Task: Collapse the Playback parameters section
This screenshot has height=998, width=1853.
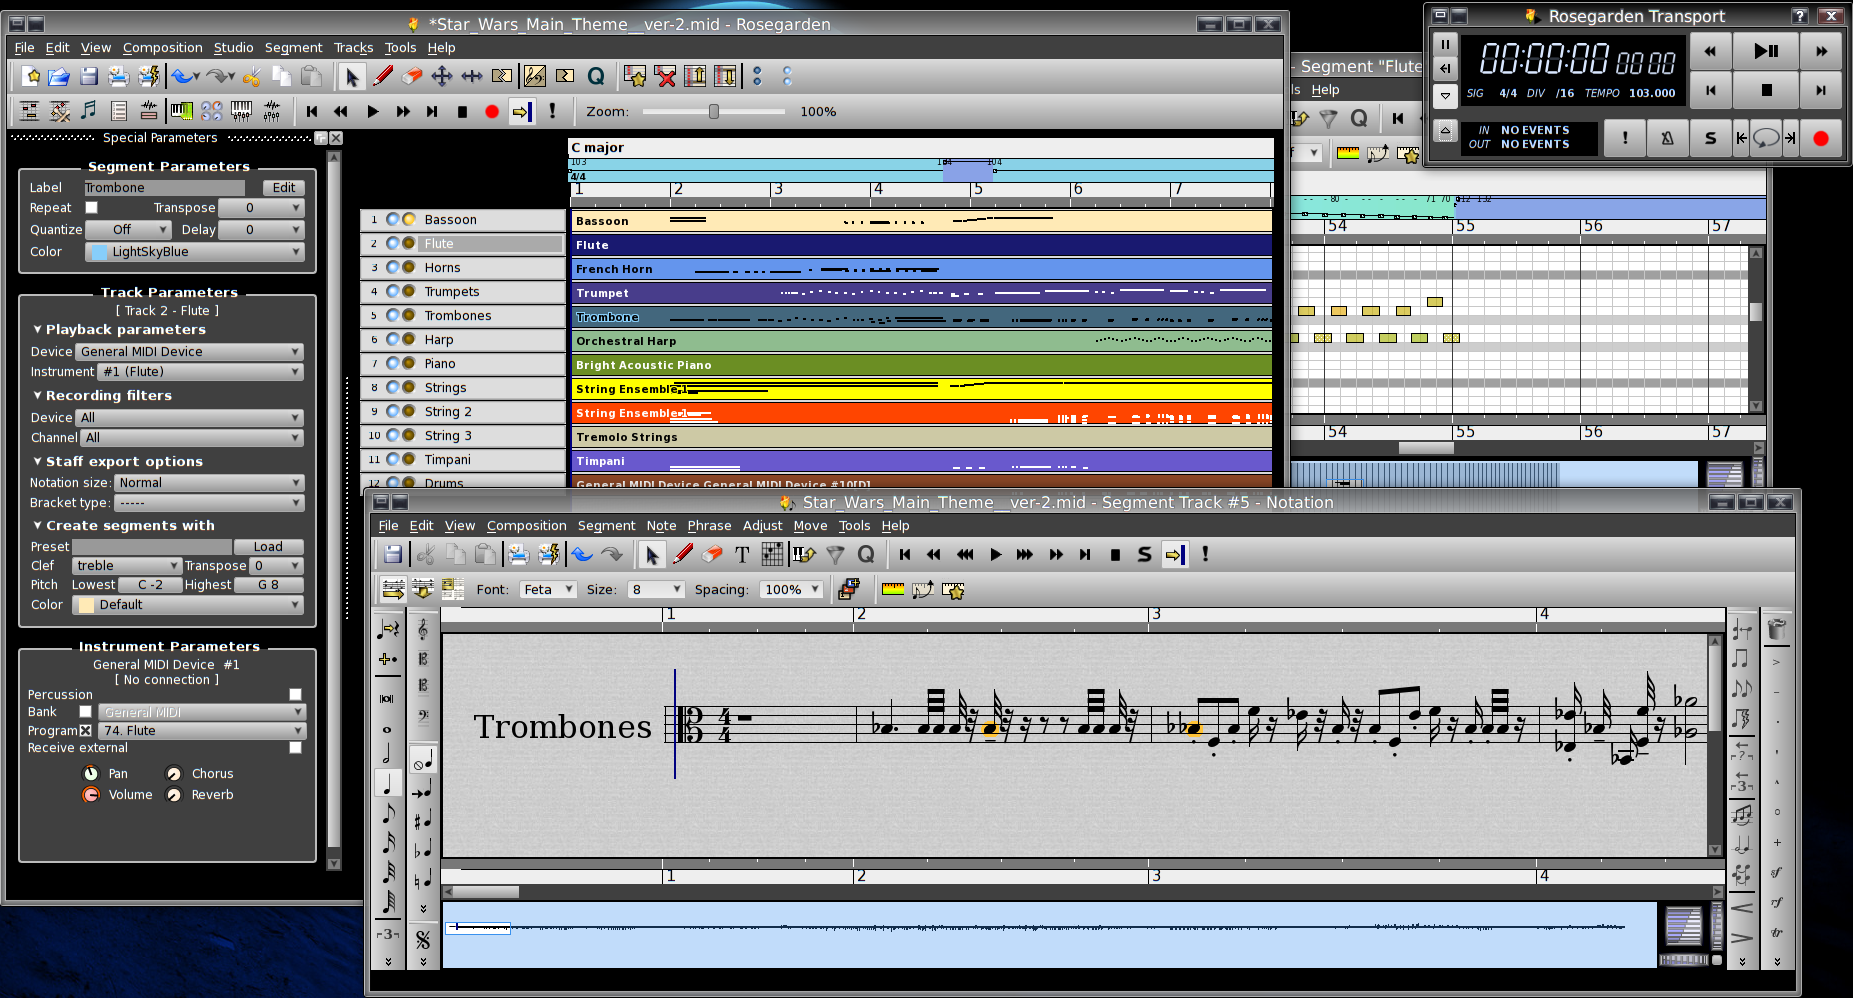Action: pos(119,330)
